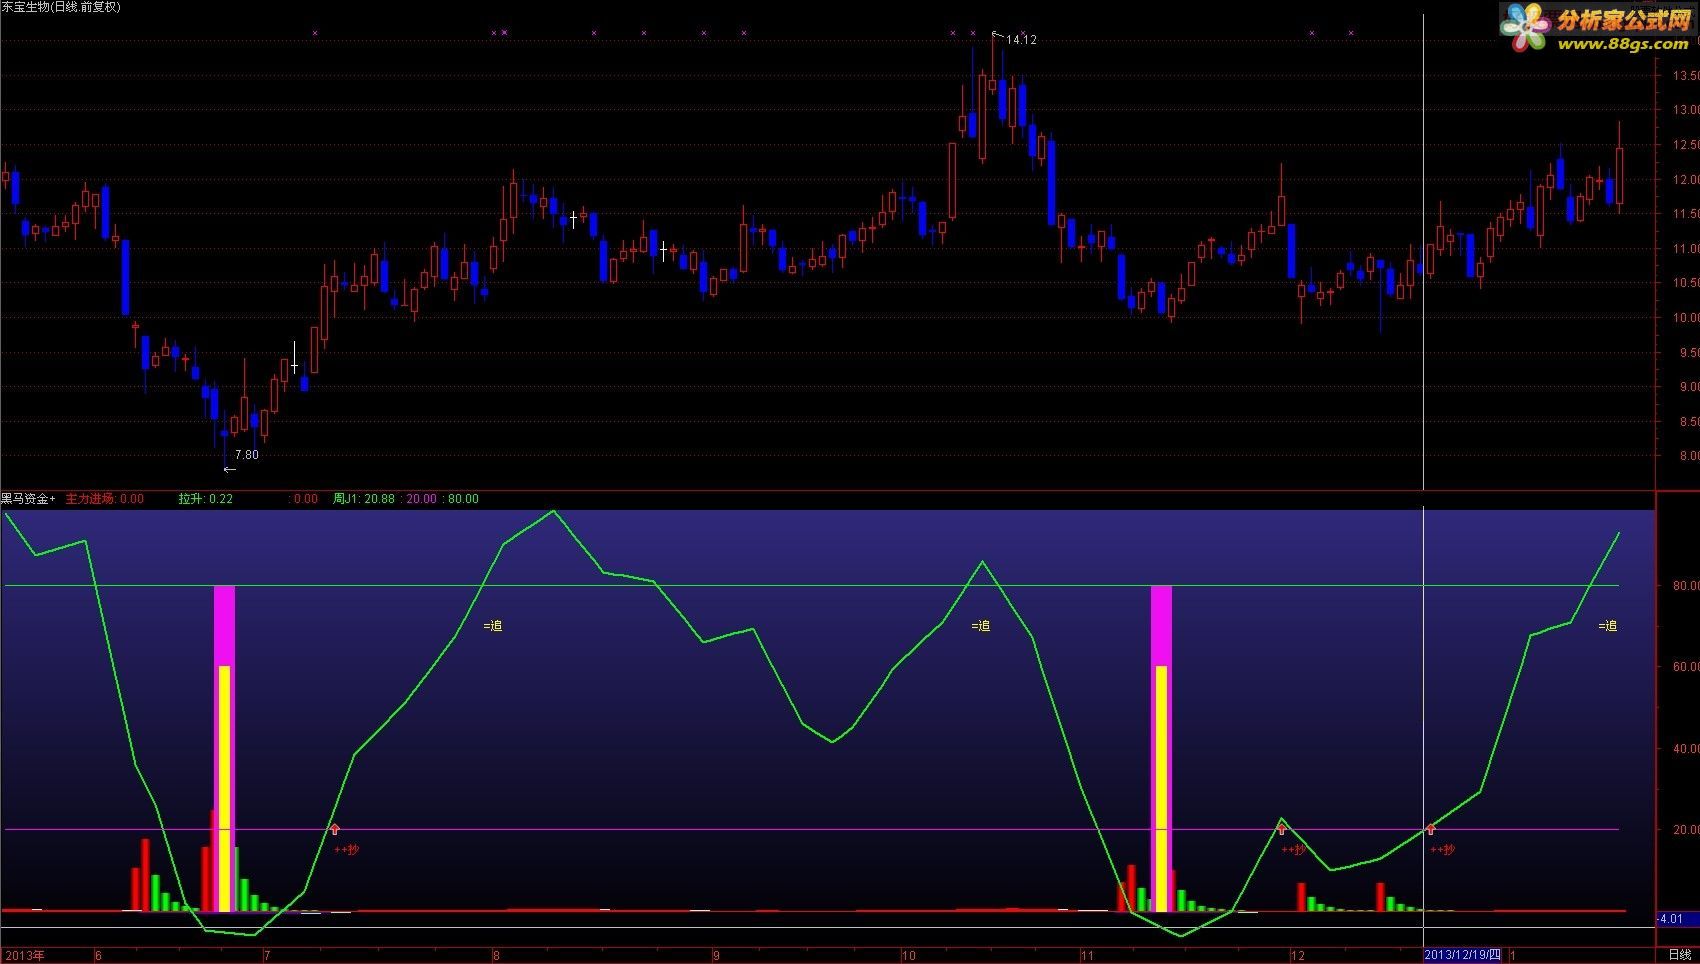Click the 40.00 level on the indicator axis

point(1685,749)
